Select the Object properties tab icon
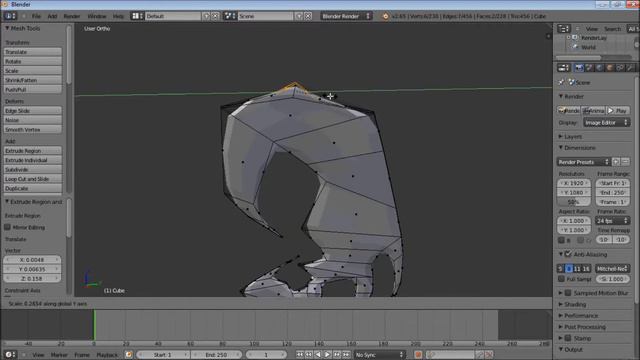Image resolution: width=640 pixels, height=360 pixels. point(609,68)
